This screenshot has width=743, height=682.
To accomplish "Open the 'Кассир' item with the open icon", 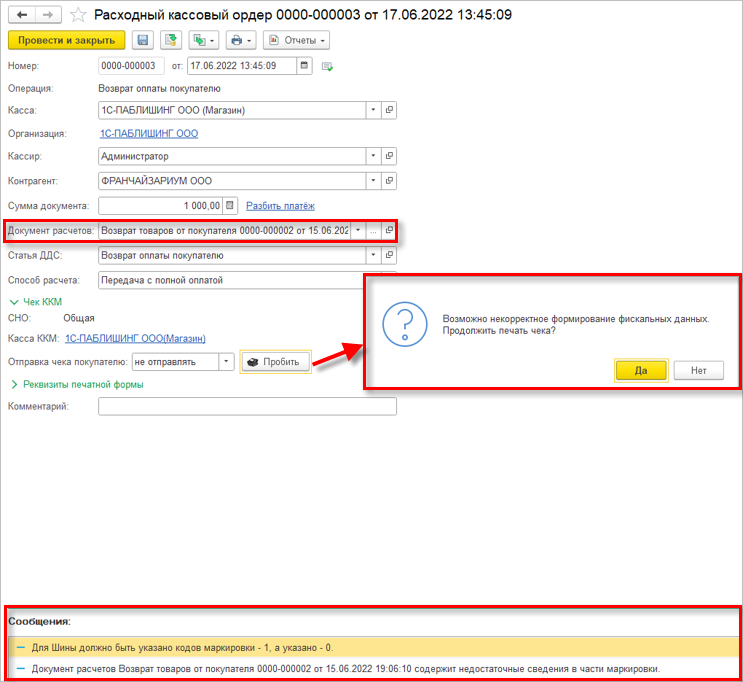I will click(389, 156).
